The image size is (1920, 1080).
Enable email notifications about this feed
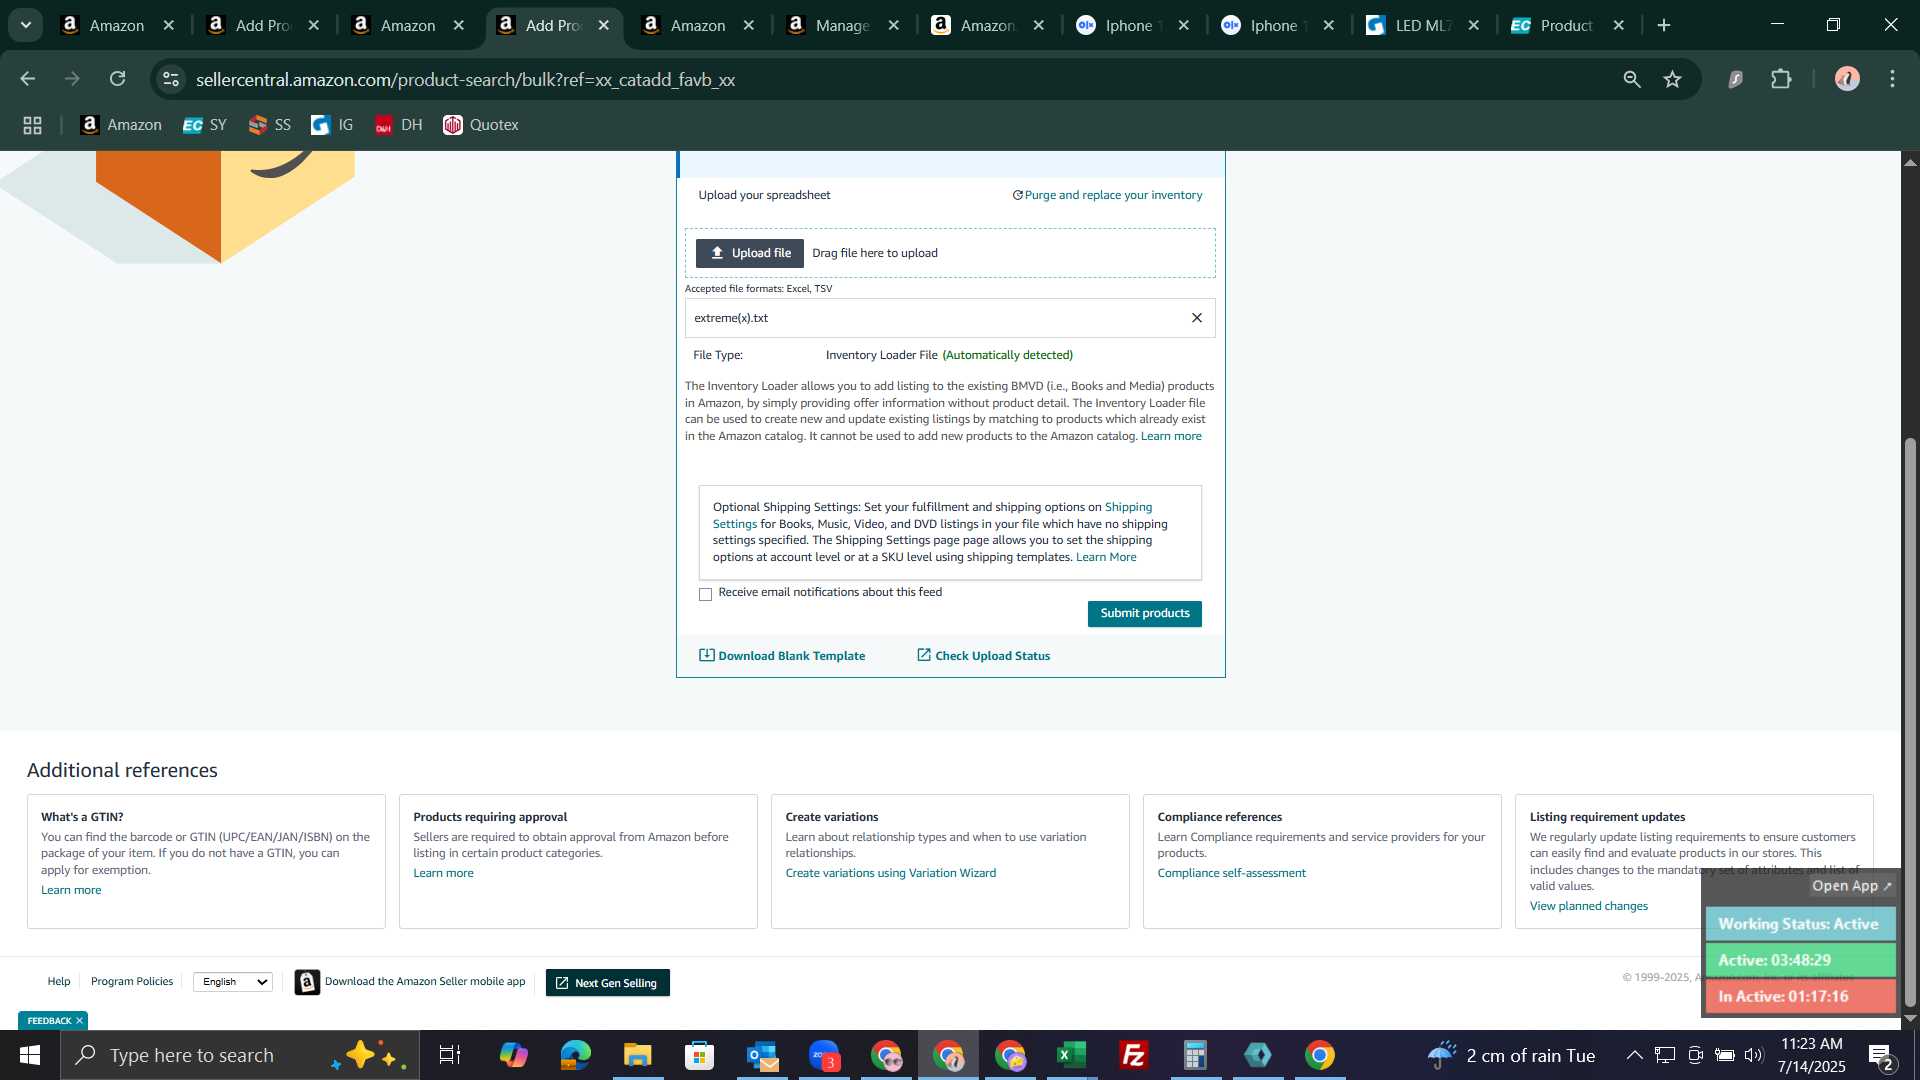tap(705, 594)
